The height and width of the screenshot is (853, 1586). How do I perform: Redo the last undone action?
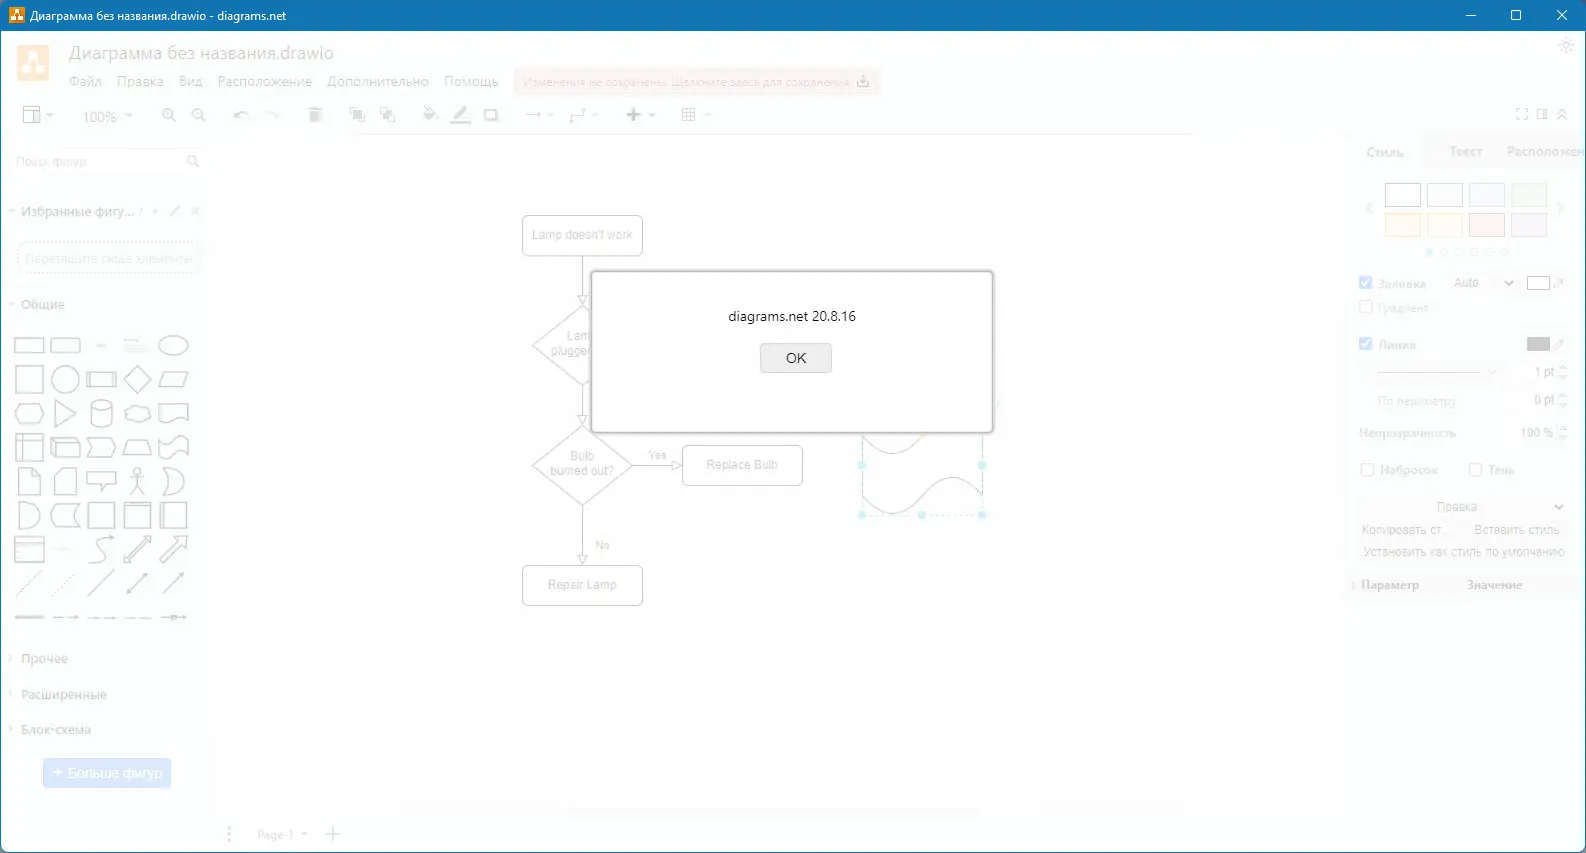coord(271,115)
